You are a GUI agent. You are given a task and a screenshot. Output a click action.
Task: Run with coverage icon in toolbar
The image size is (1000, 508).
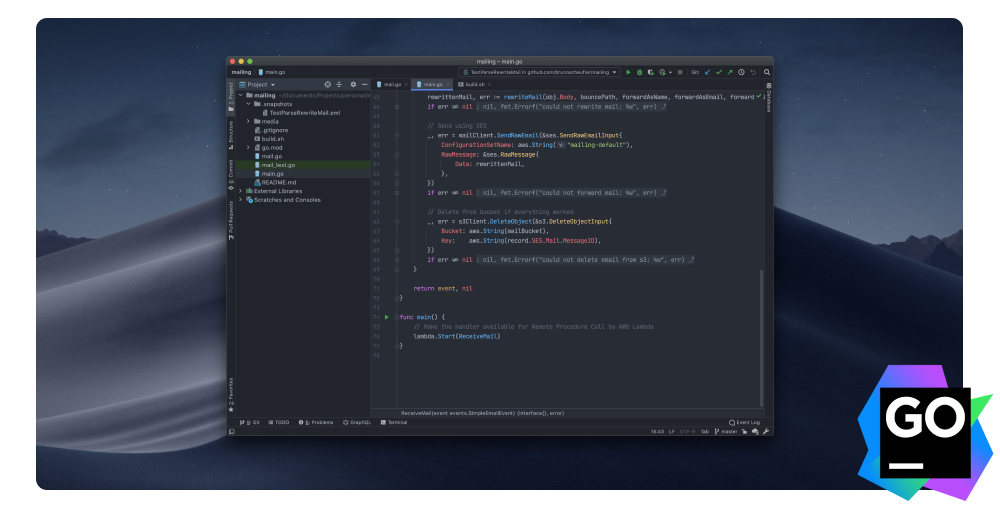[x=651, y=72]
